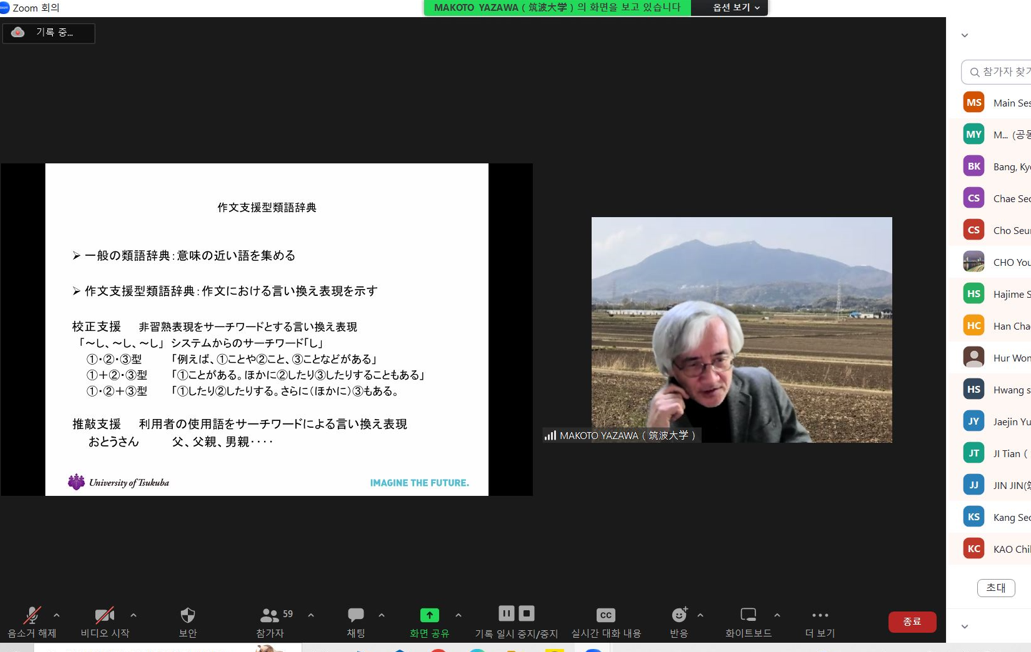Viewport: 1031px width, 652px height.
Task: Expand audio options arrow beside mute
Action: coord(57,616)
